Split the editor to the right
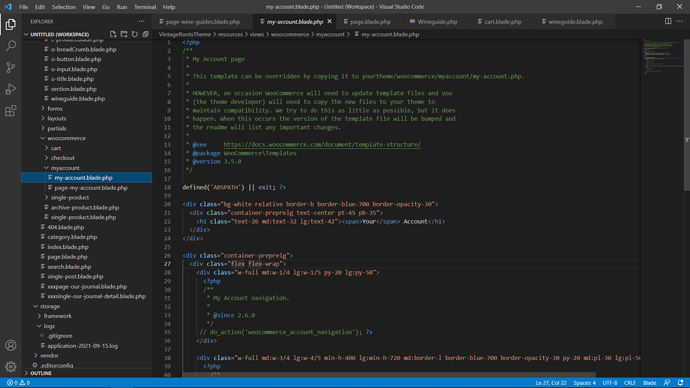 (668, 21)
